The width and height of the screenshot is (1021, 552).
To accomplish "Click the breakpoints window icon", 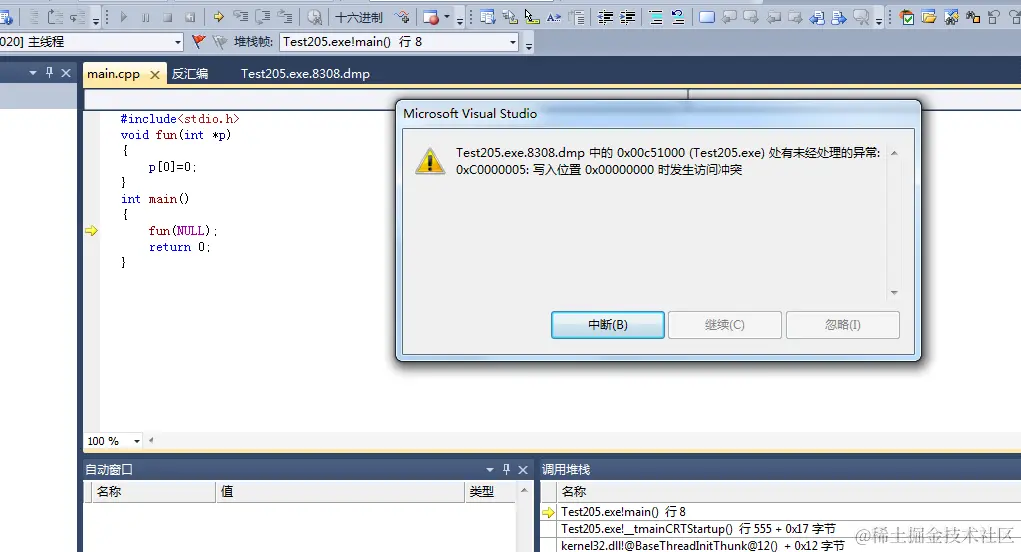I will (431, 18).
